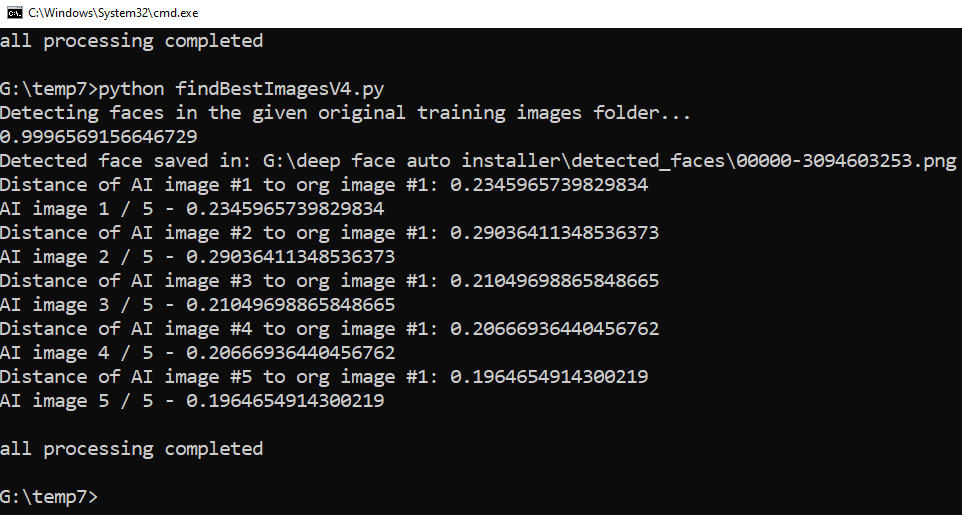Click the AI image #1 distance line
Screen dimensions: 962x515
(x=324, y=185)
